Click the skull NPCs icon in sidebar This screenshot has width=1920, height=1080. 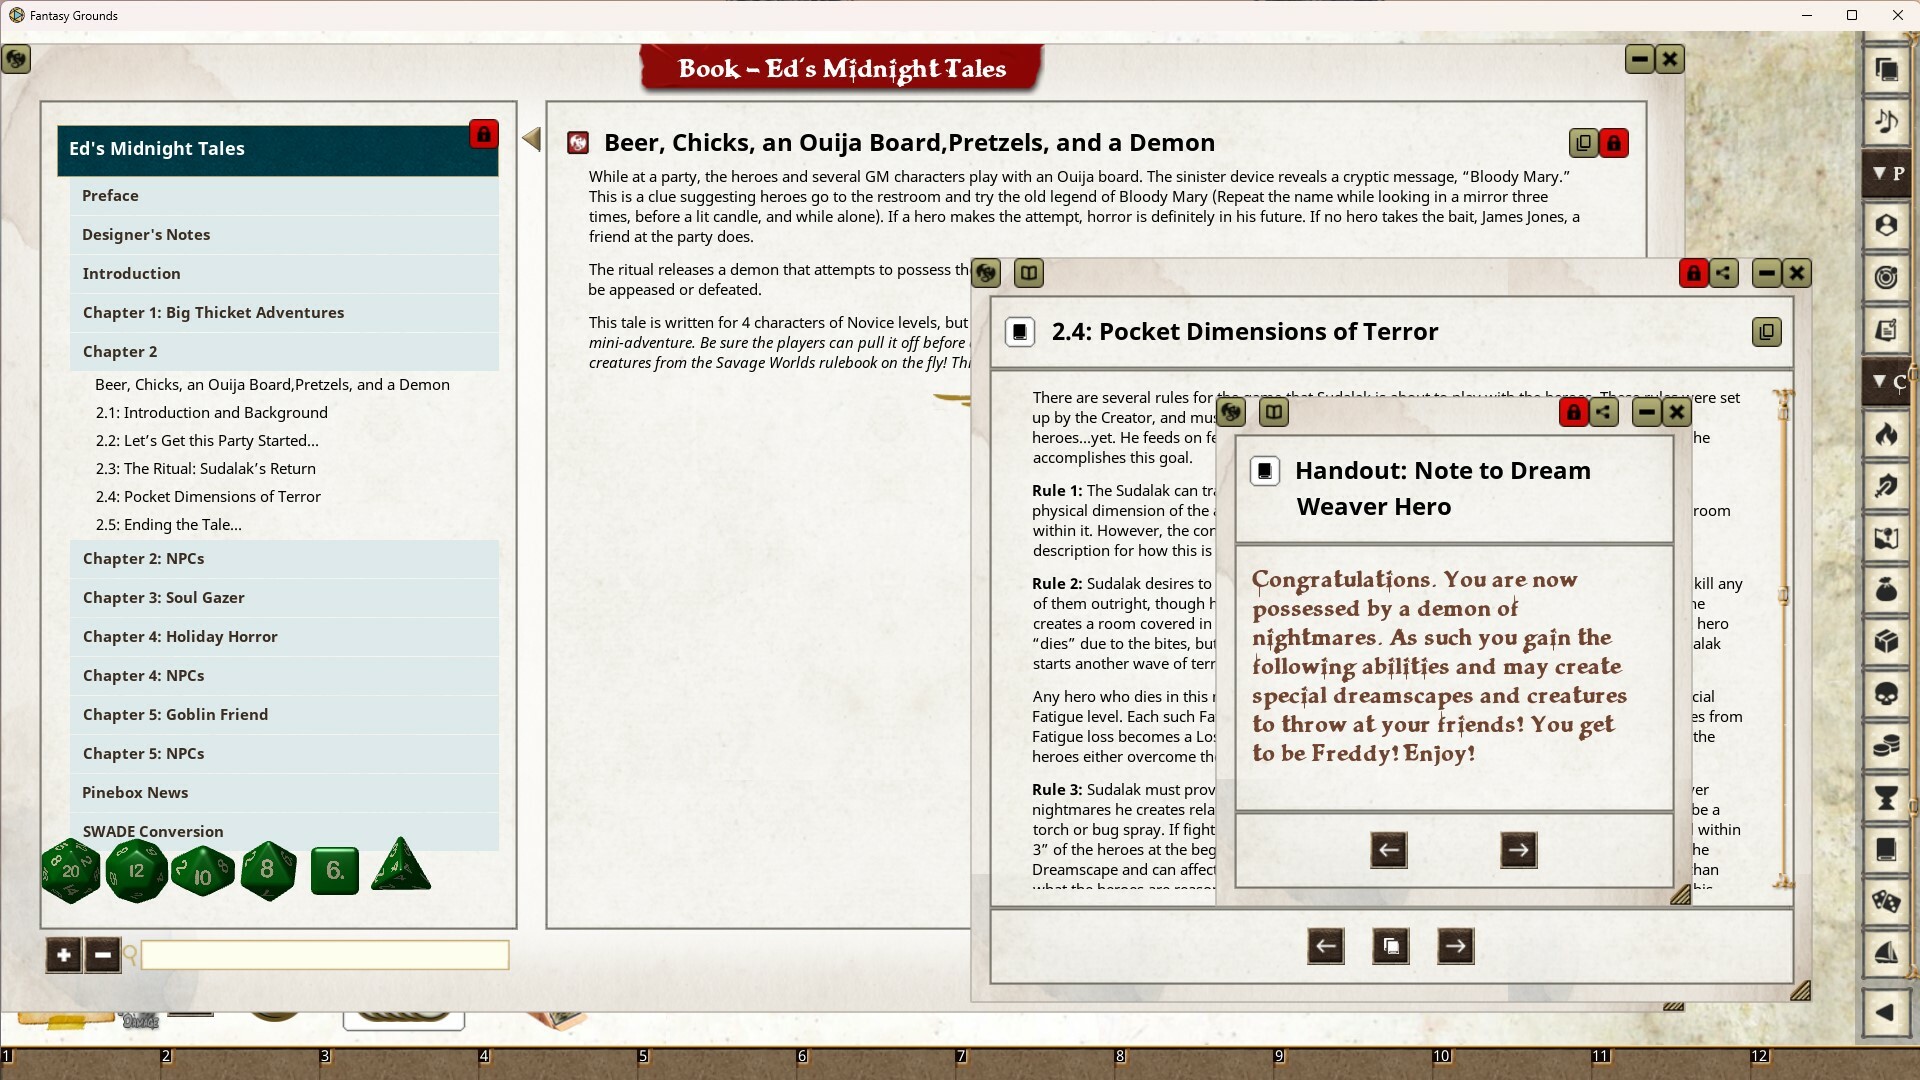tap(1884, 694)
